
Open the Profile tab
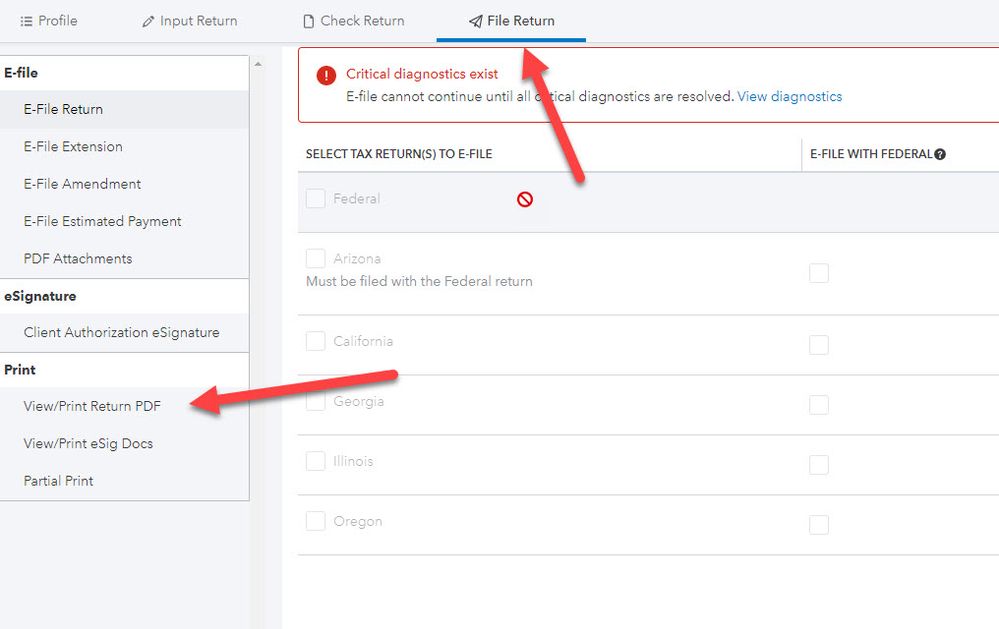coord(49,21)
